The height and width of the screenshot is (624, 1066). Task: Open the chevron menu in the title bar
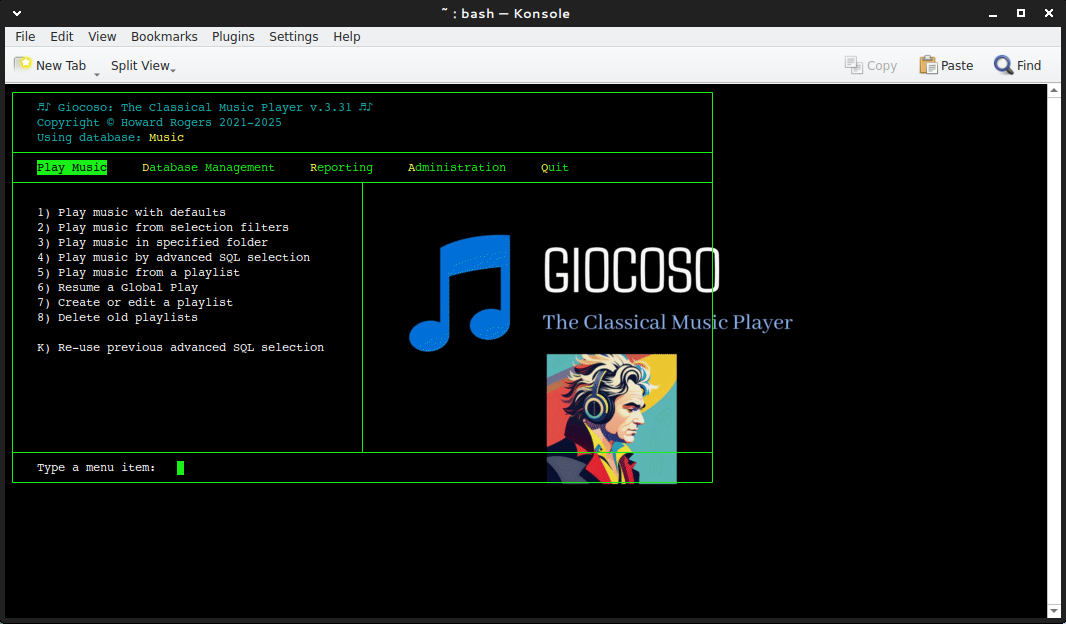15,13
